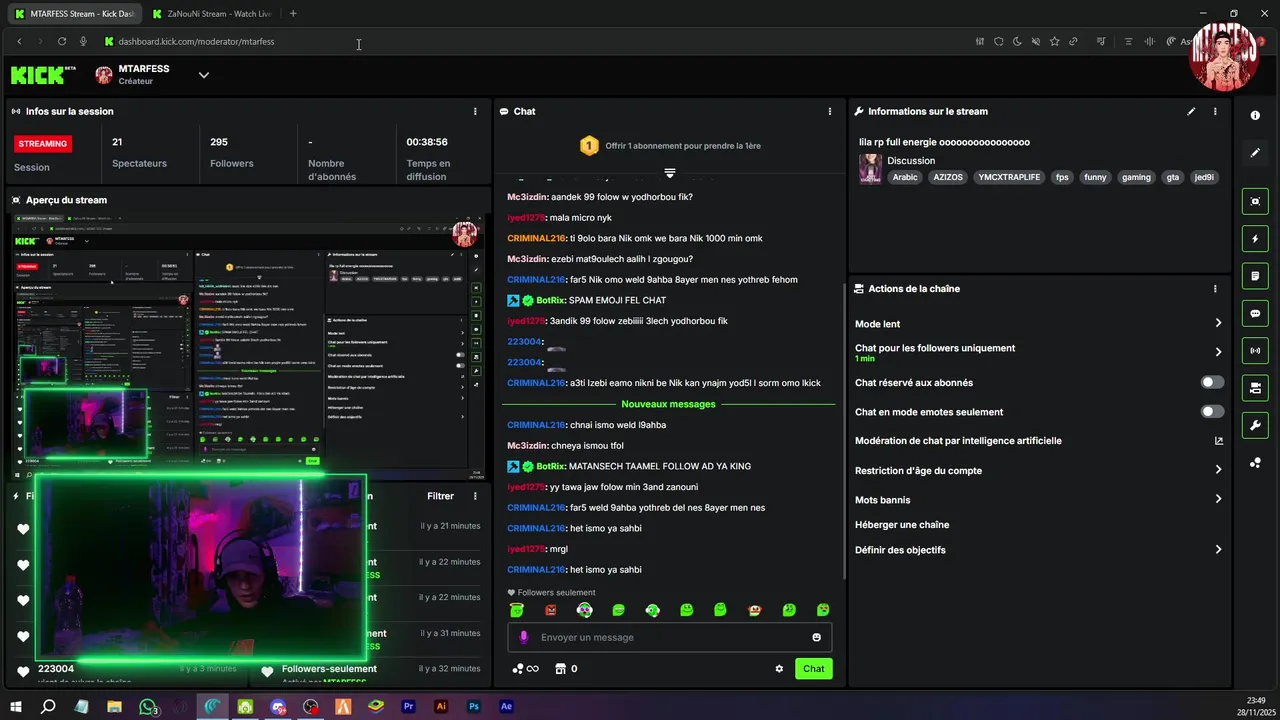Image resolution: width=1280 pixels, height=720 pixels.
Task: Click the shop icon below message box
Action: tap(560, 669)
